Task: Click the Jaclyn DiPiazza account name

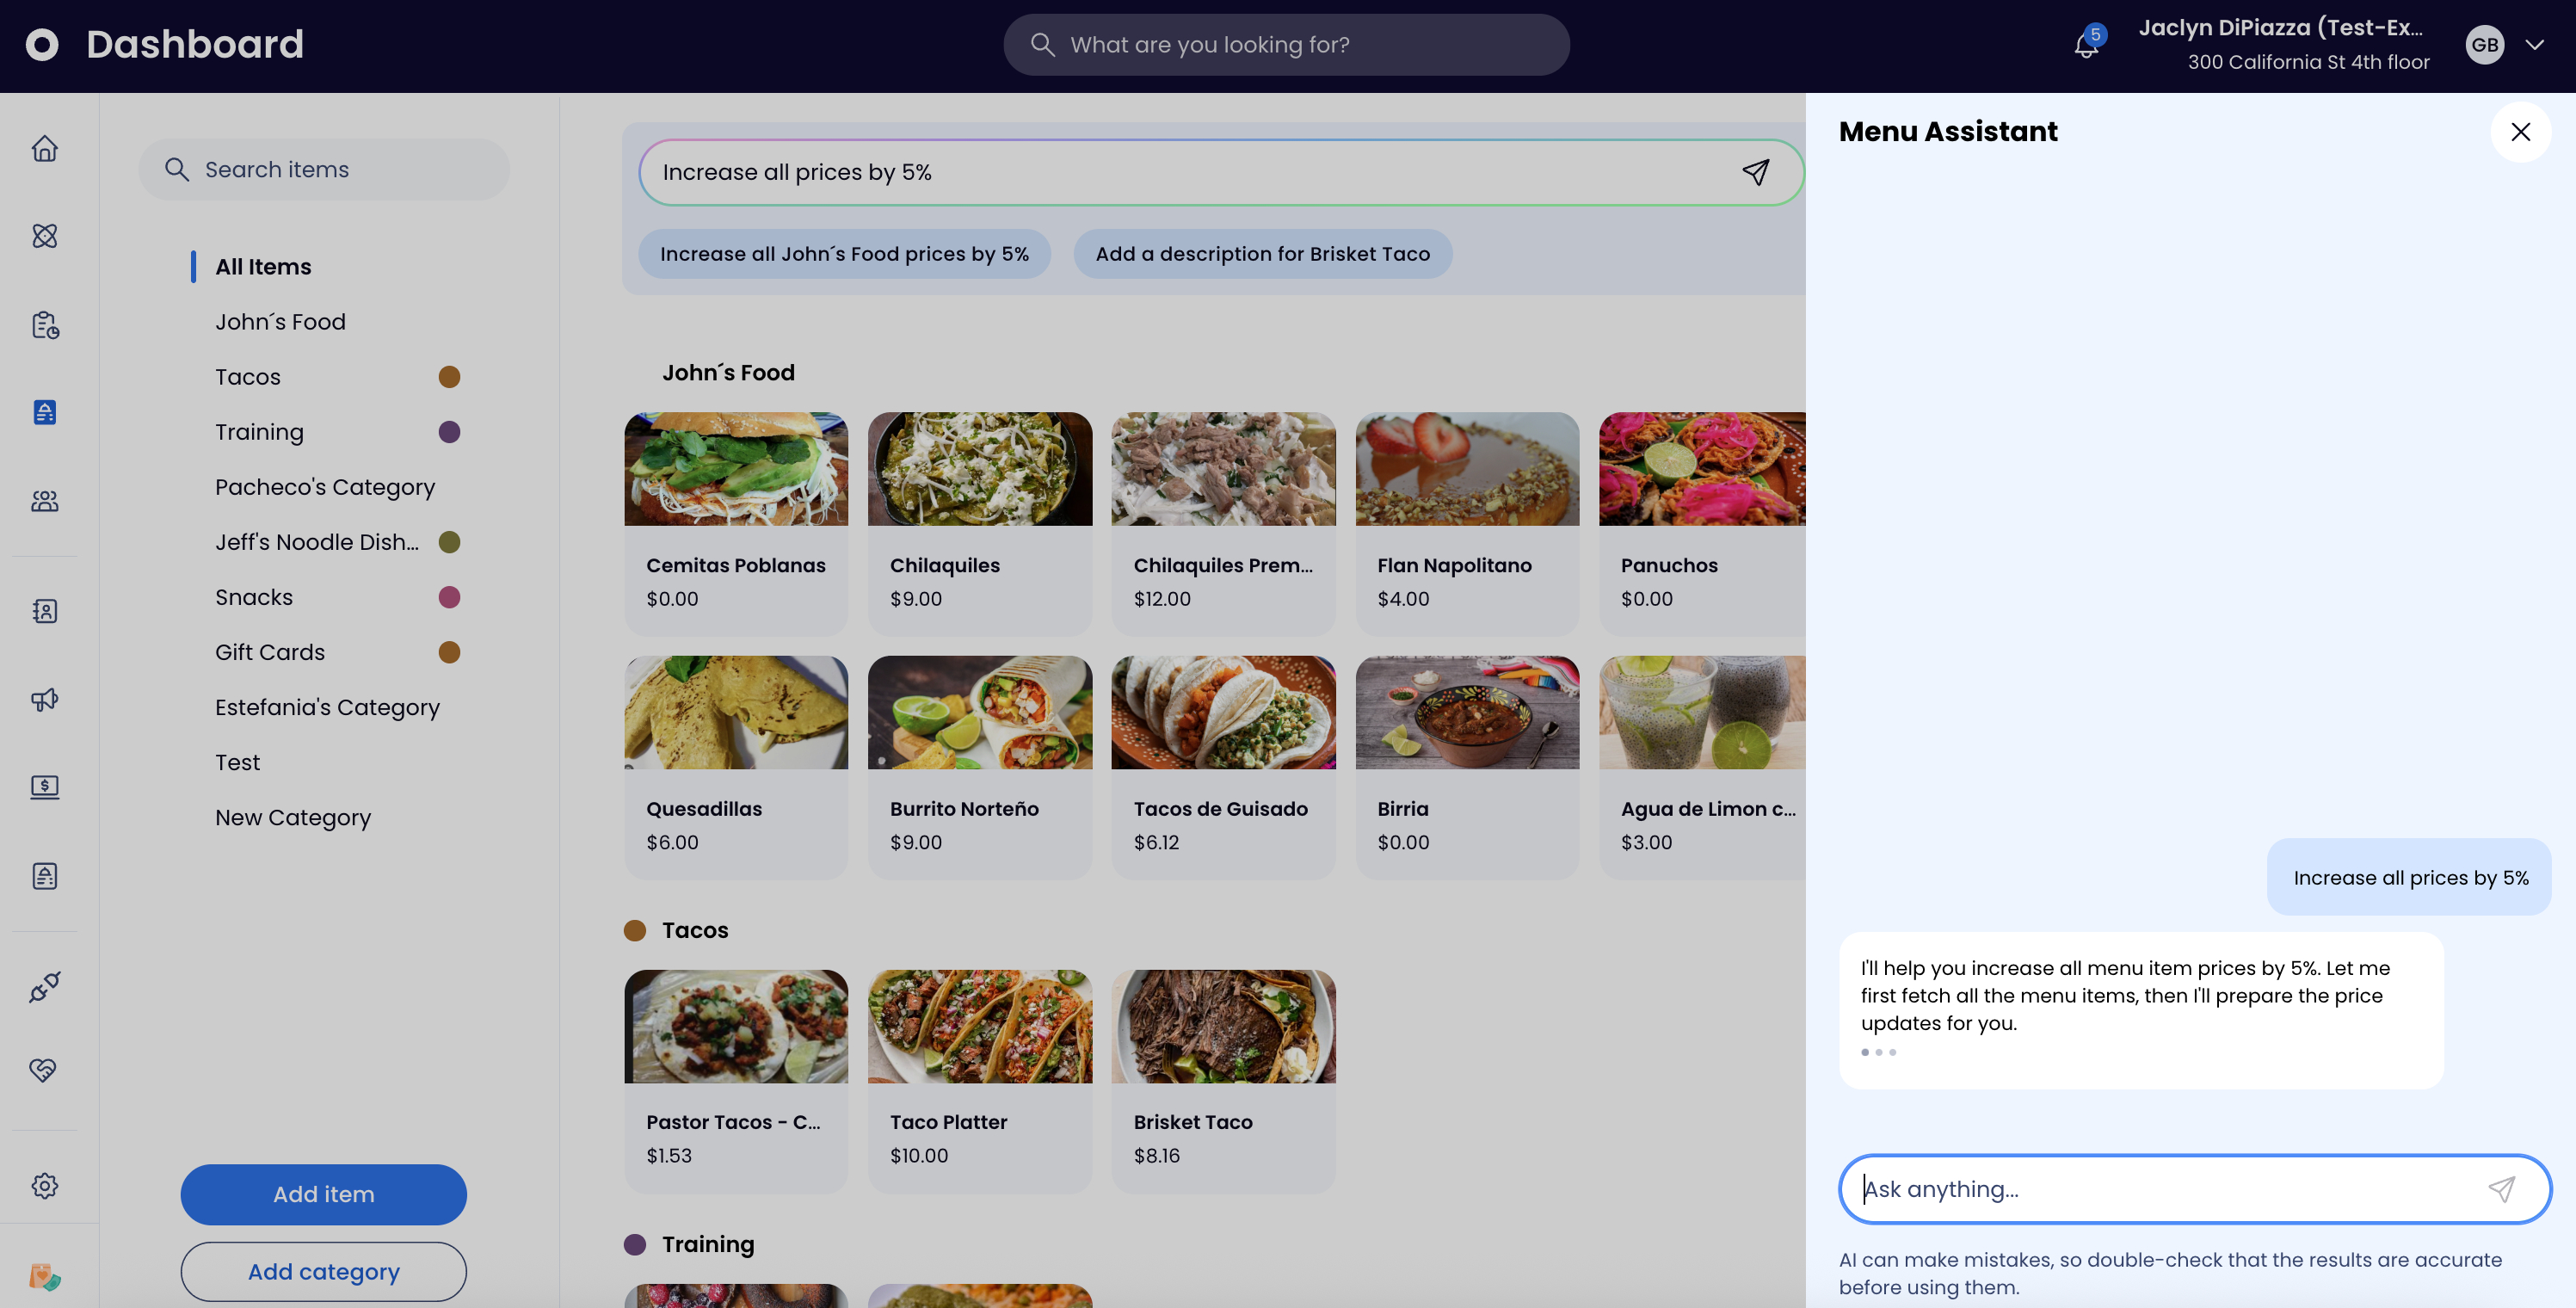Action: [2280, 28]
